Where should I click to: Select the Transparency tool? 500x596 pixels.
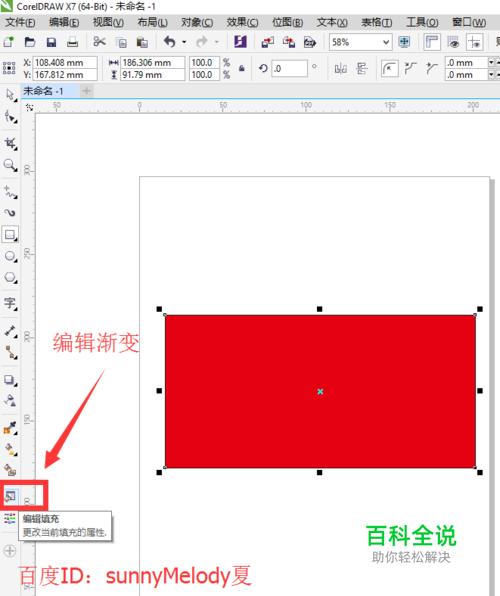coord(10,400)
